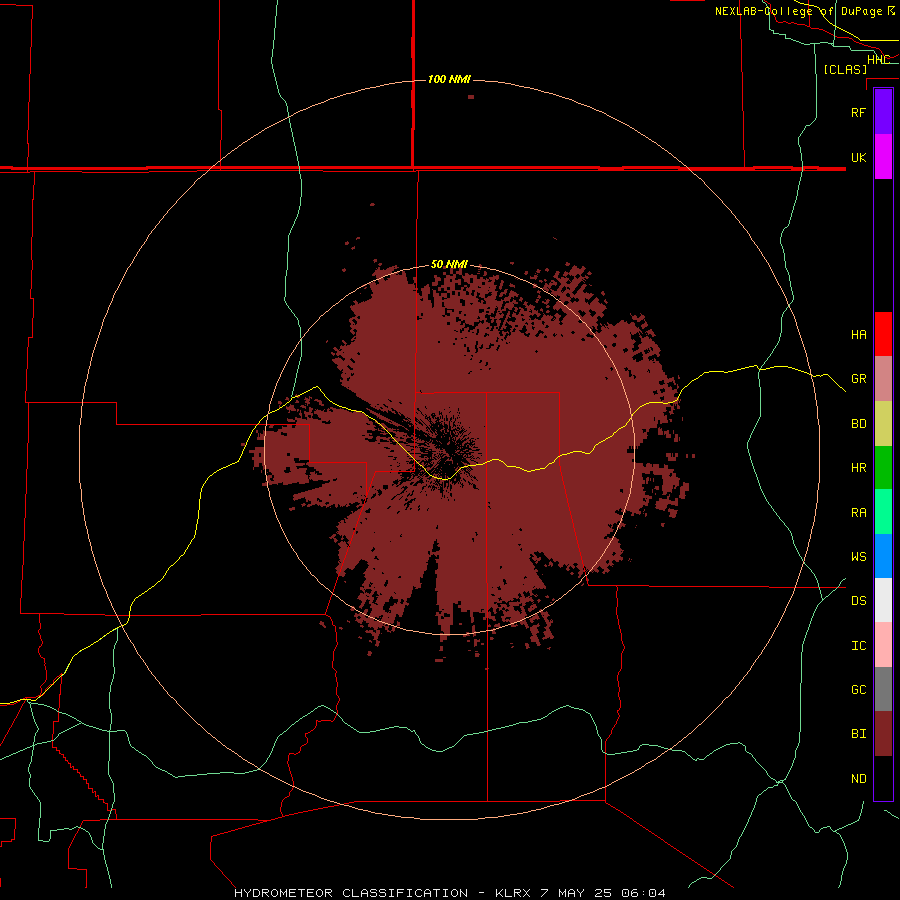
Task: Click the ND legend label
Action: [858, 778]
